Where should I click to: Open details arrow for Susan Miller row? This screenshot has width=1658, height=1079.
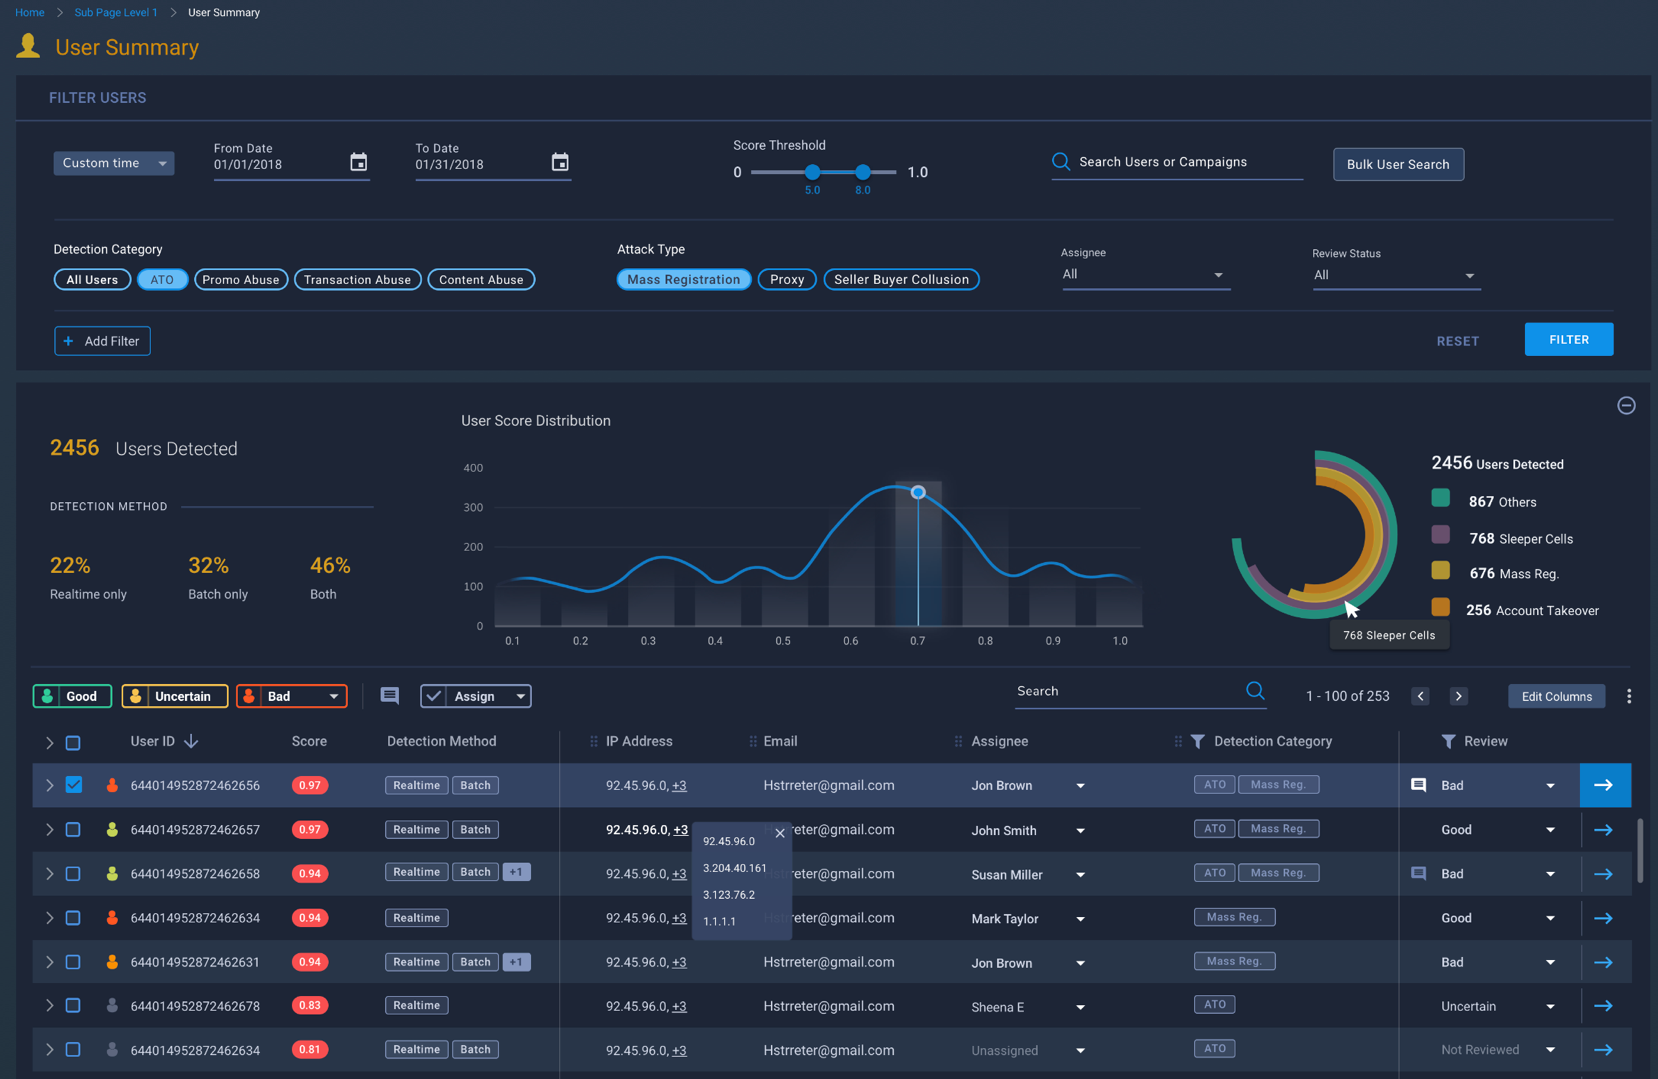tap(1603, 874)
